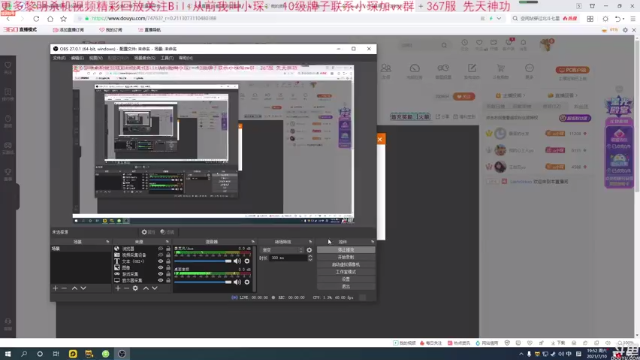This screenshot has height=360, width=640.
Task: Open Task View on taskbar
Action: pos(56,354)
